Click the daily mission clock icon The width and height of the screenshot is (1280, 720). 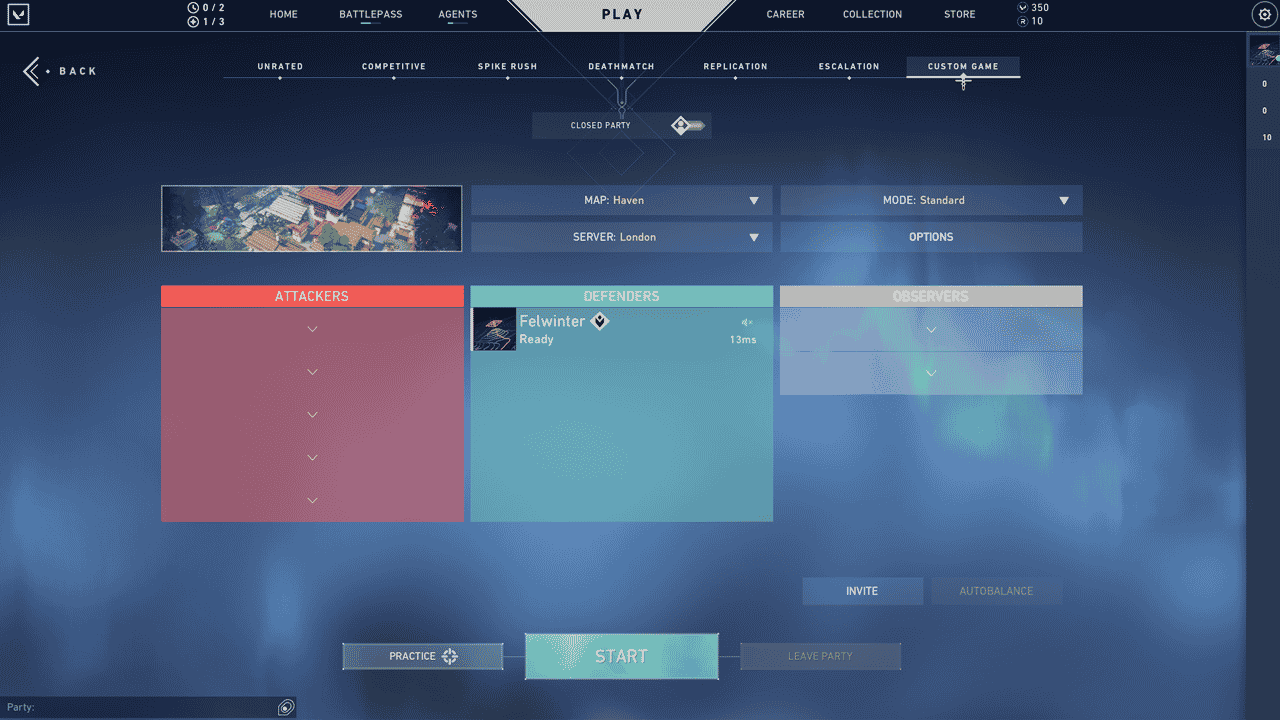click(x=193, y=8)
